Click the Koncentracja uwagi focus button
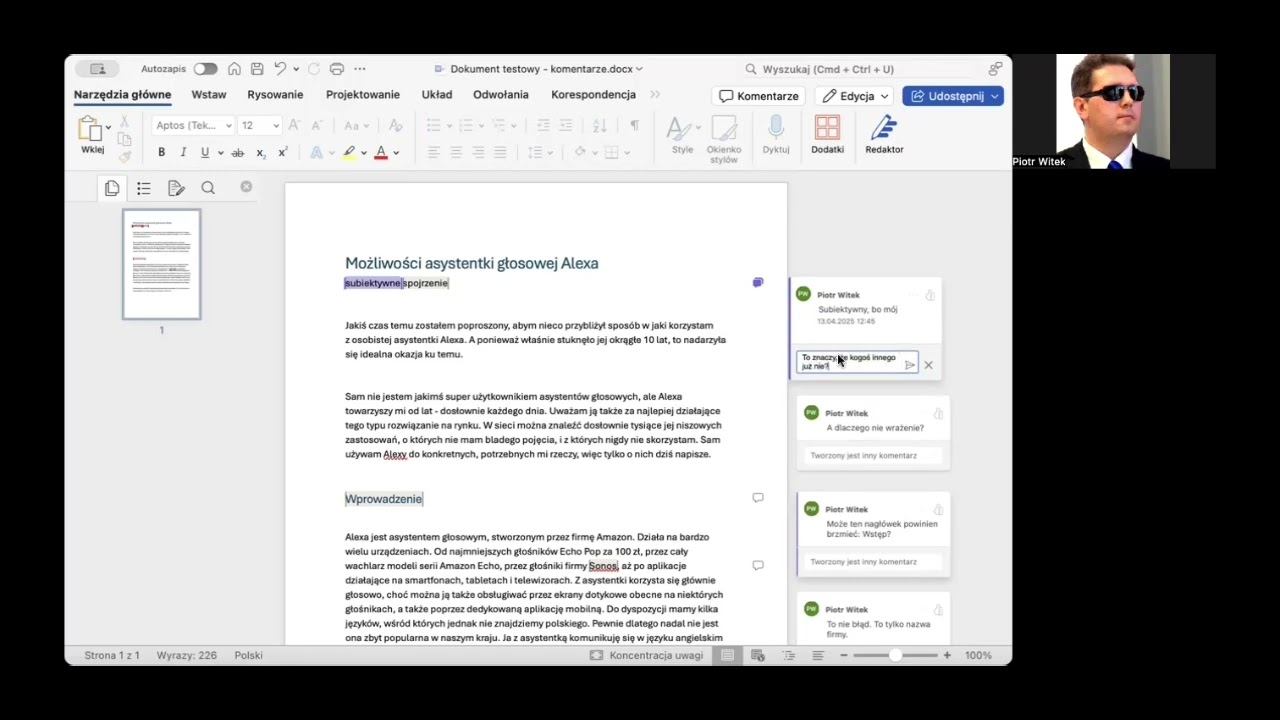This screenshot has height=720, width=1280. click(x=646, y=655)
